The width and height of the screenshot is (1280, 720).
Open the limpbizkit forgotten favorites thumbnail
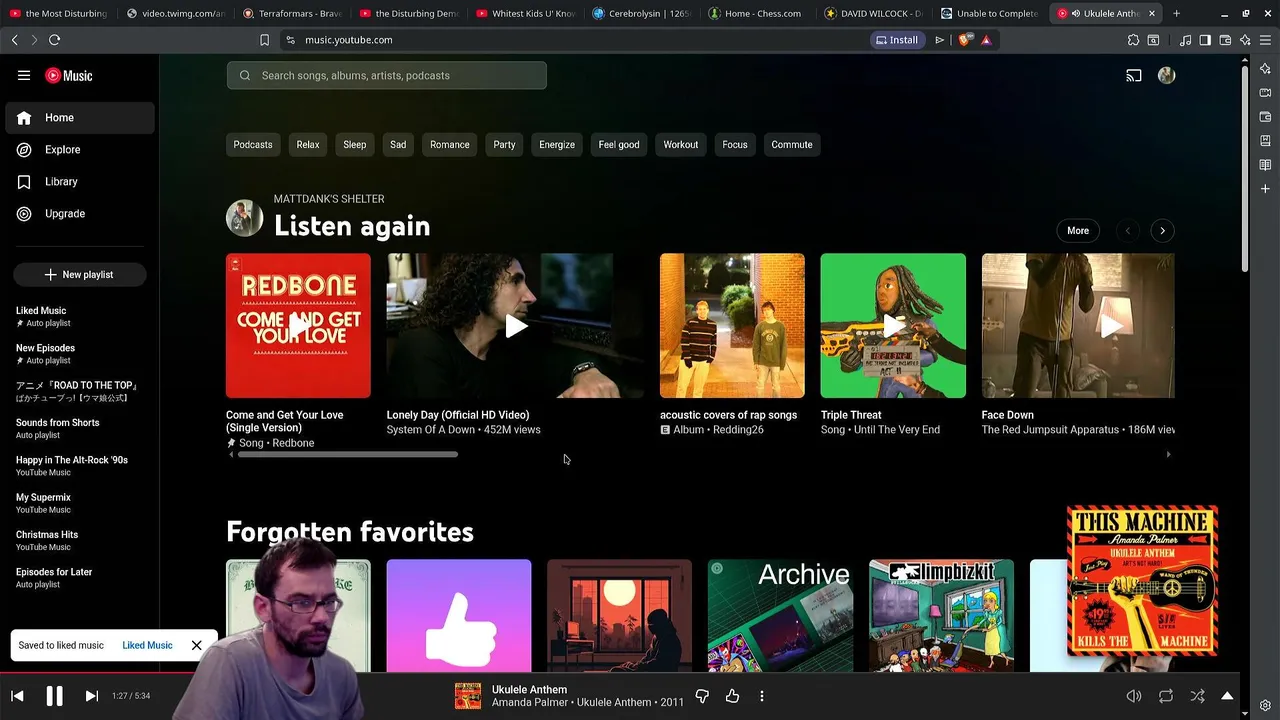pos(941,616)
